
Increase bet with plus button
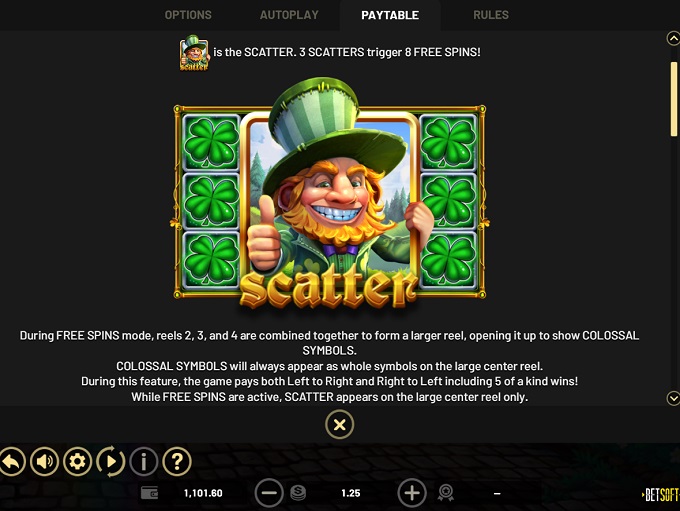point(412,493)
